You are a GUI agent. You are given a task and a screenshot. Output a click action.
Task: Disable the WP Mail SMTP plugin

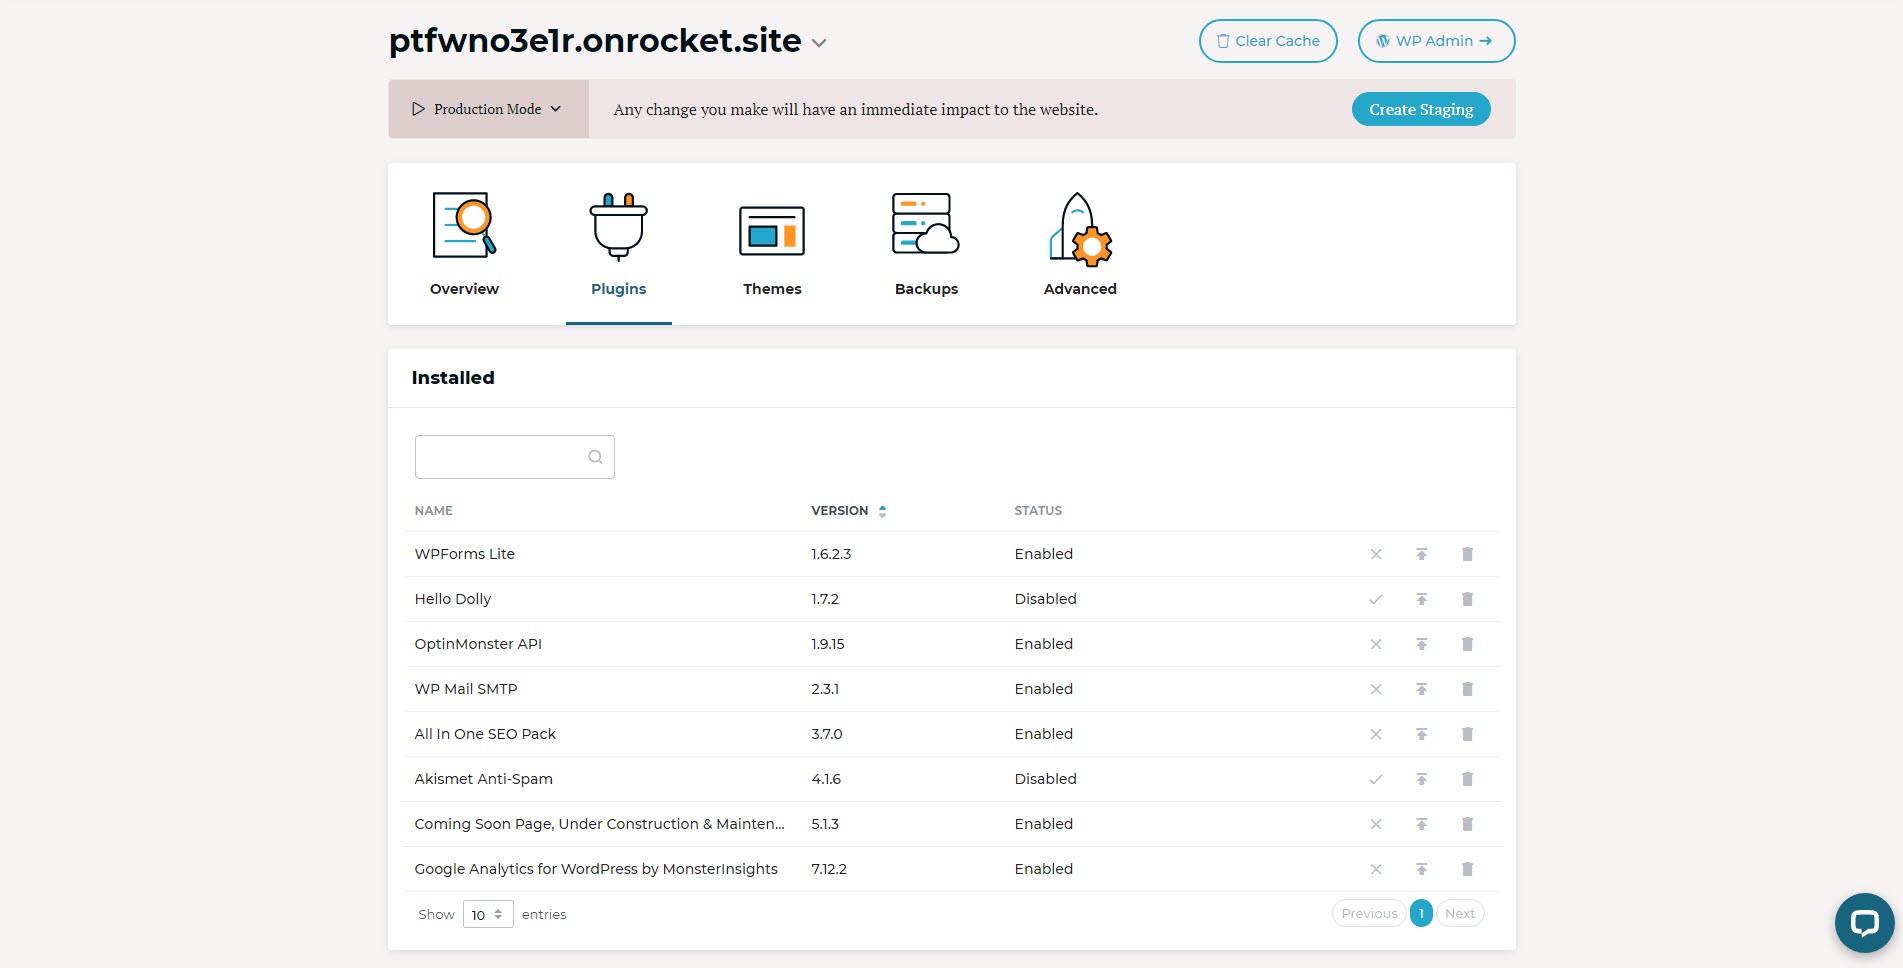click(1376, 689)
